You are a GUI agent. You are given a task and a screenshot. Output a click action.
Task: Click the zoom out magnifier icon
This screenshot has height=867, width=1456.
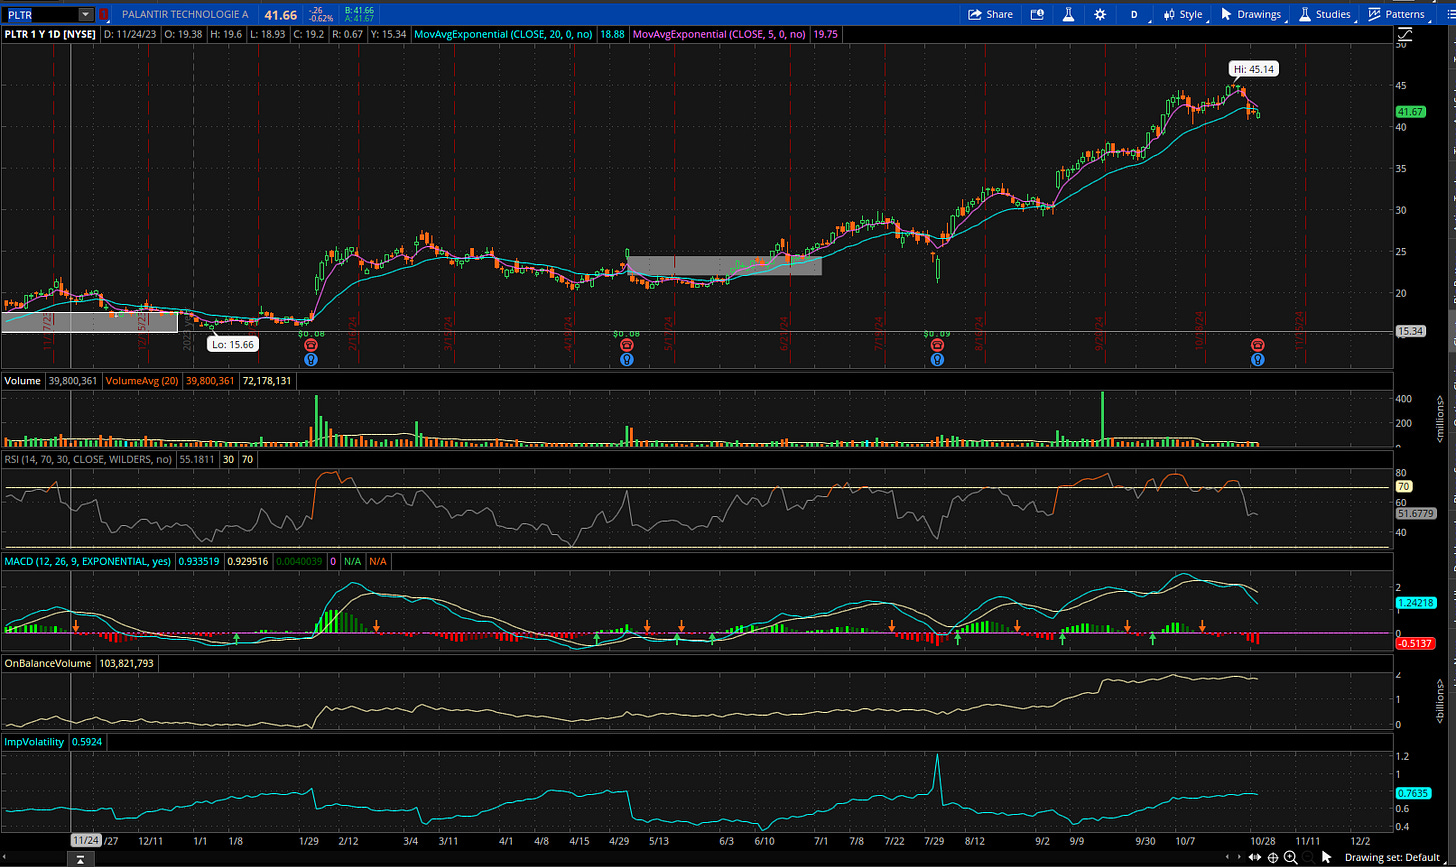[x=1310, y=857]
